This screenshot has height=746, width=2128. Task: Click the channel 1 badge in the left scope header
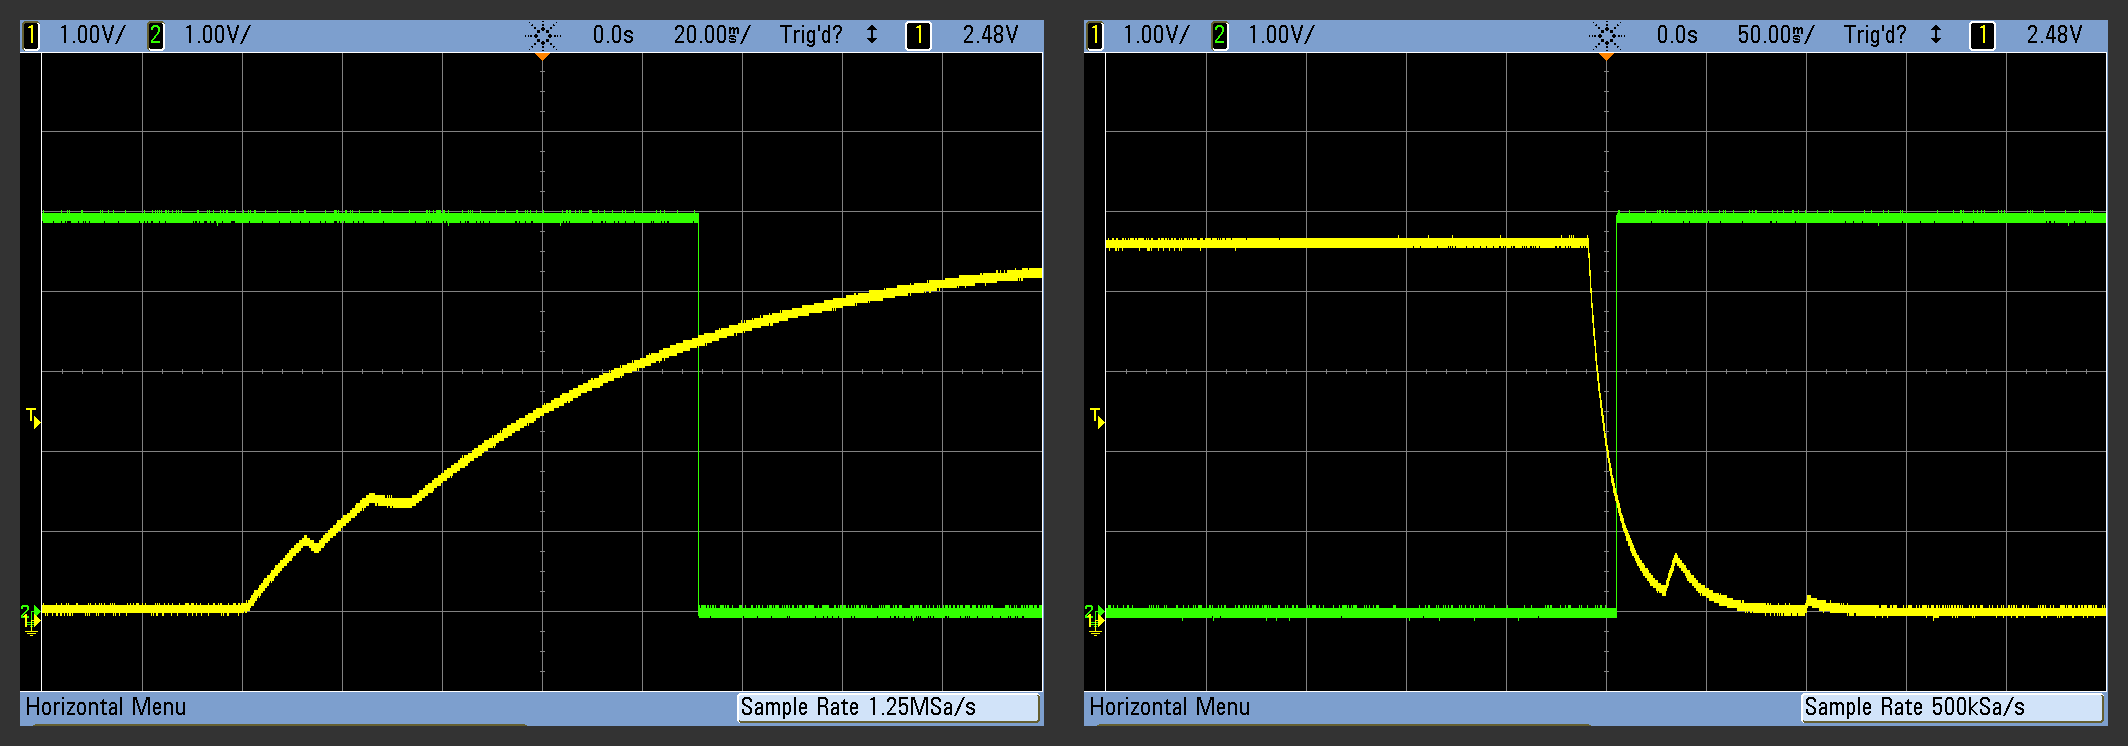31,36
